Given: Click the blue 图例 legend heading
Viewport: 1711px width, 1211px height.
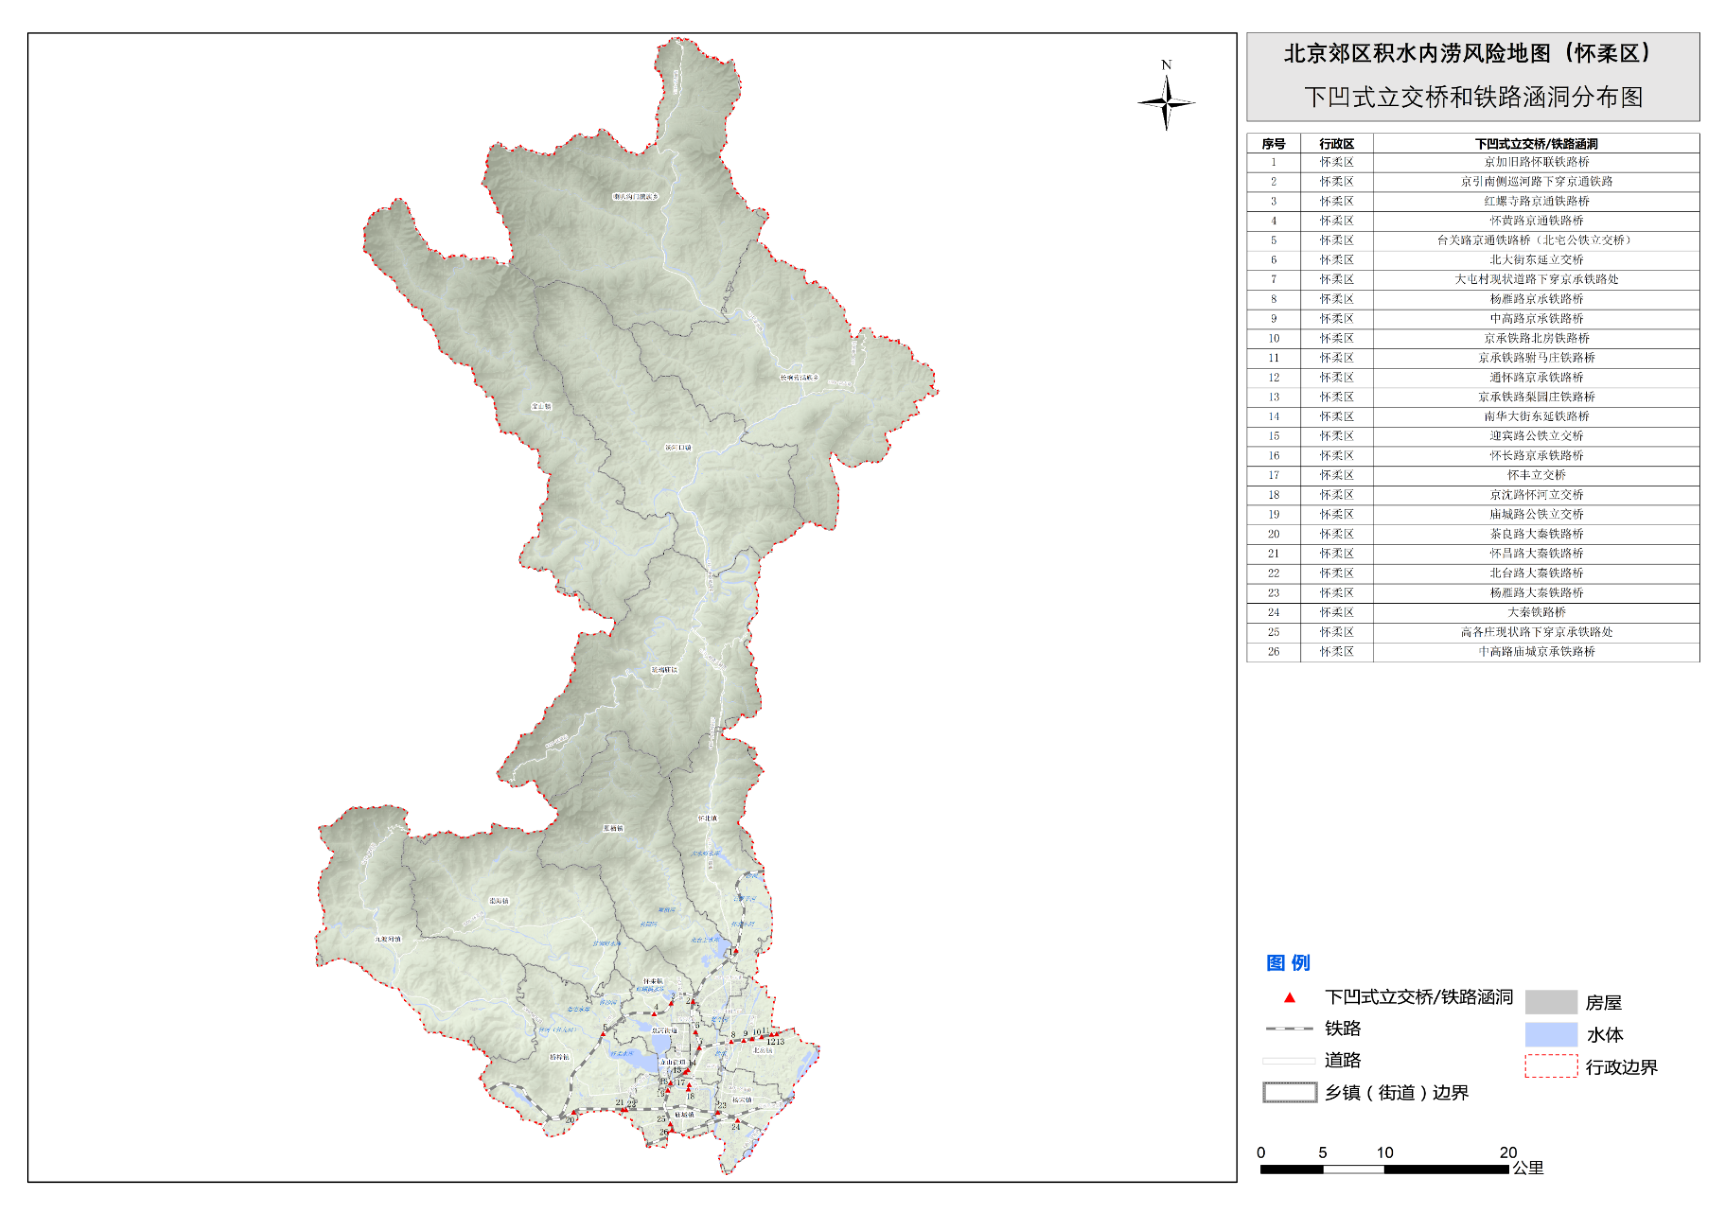Looking at the screenshot, I should coord(1288,963).
